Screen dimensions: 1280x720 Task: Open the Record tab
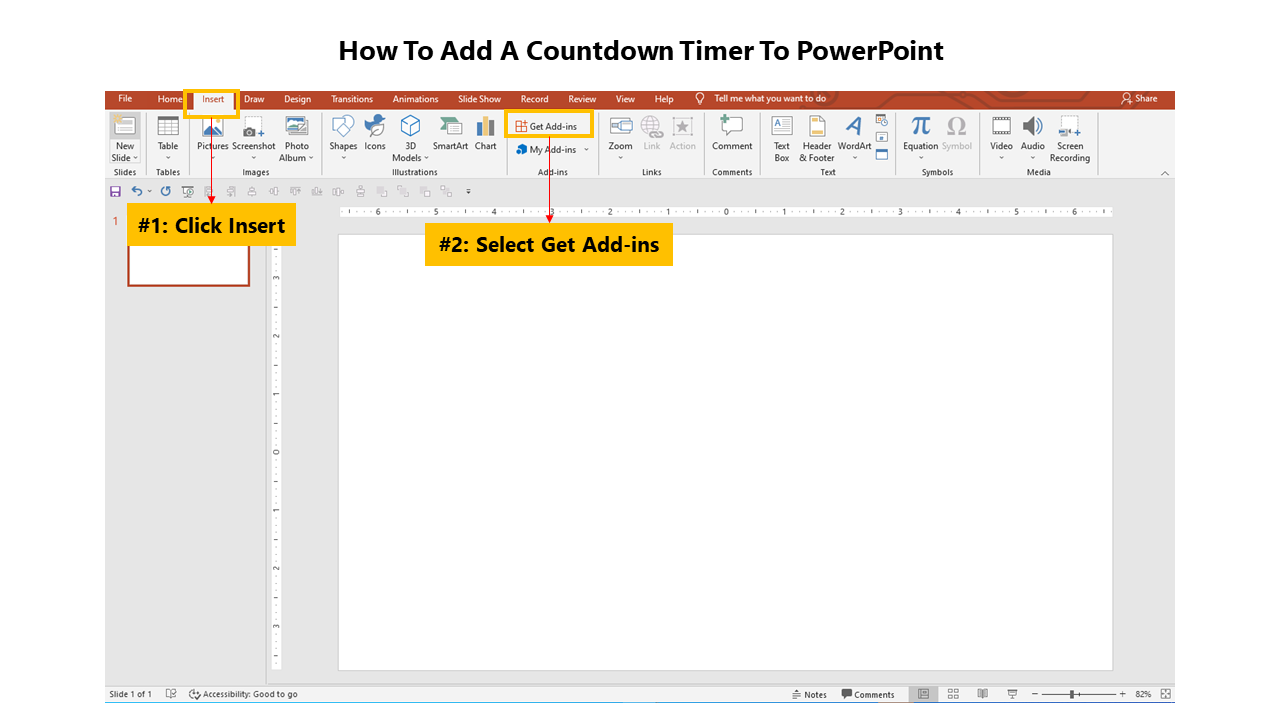(x=534, y=99)
